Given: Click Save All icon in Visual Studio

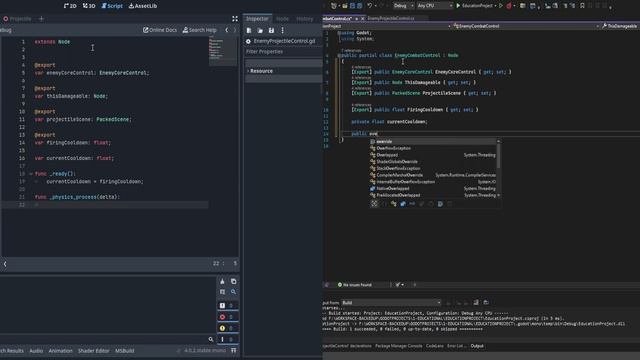Looking at the screenshot, I should click(360, 6).
